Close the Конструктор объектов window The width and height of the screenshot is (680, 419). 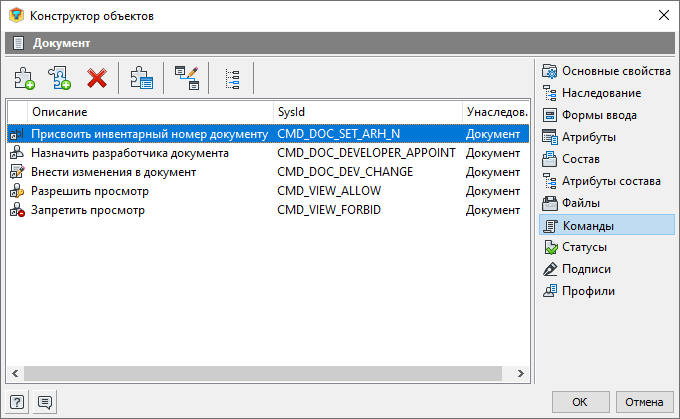point(664,15)
